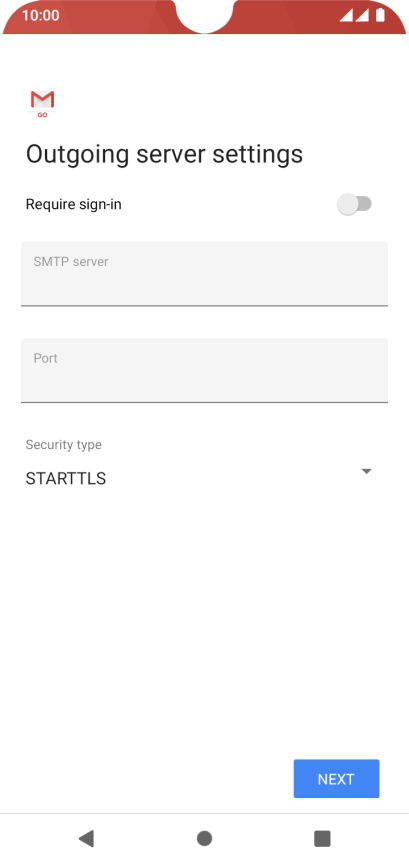The height and width of the screenshot is (864, 409).
Task: Tap the Gmail Go logo icon
Action: (x=42, y=104)
